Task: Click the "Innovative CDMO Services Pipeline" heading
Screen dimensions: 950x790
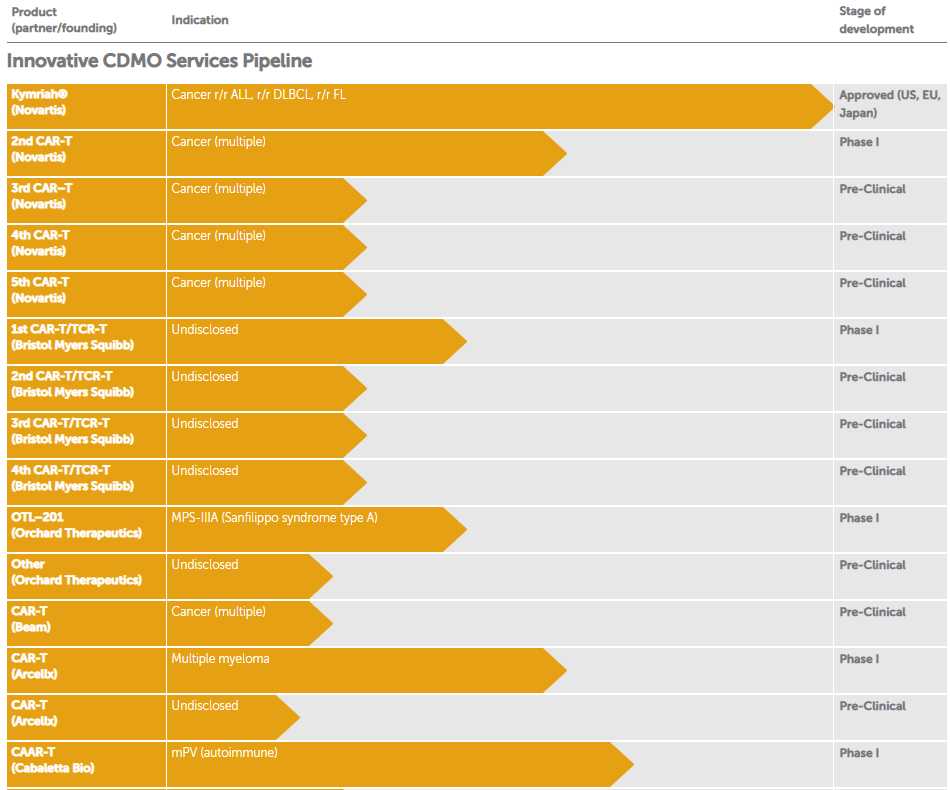Action: click(x=159, y=61)
